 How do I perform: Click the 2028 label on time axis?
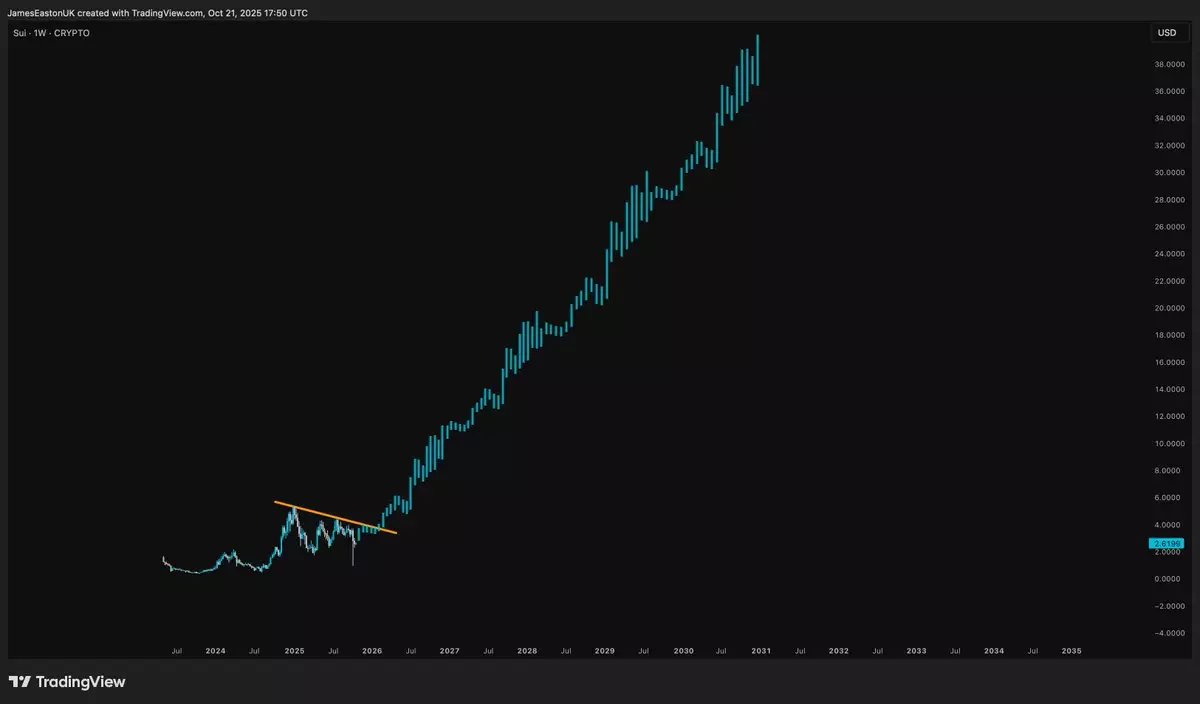tap(527, 651)
